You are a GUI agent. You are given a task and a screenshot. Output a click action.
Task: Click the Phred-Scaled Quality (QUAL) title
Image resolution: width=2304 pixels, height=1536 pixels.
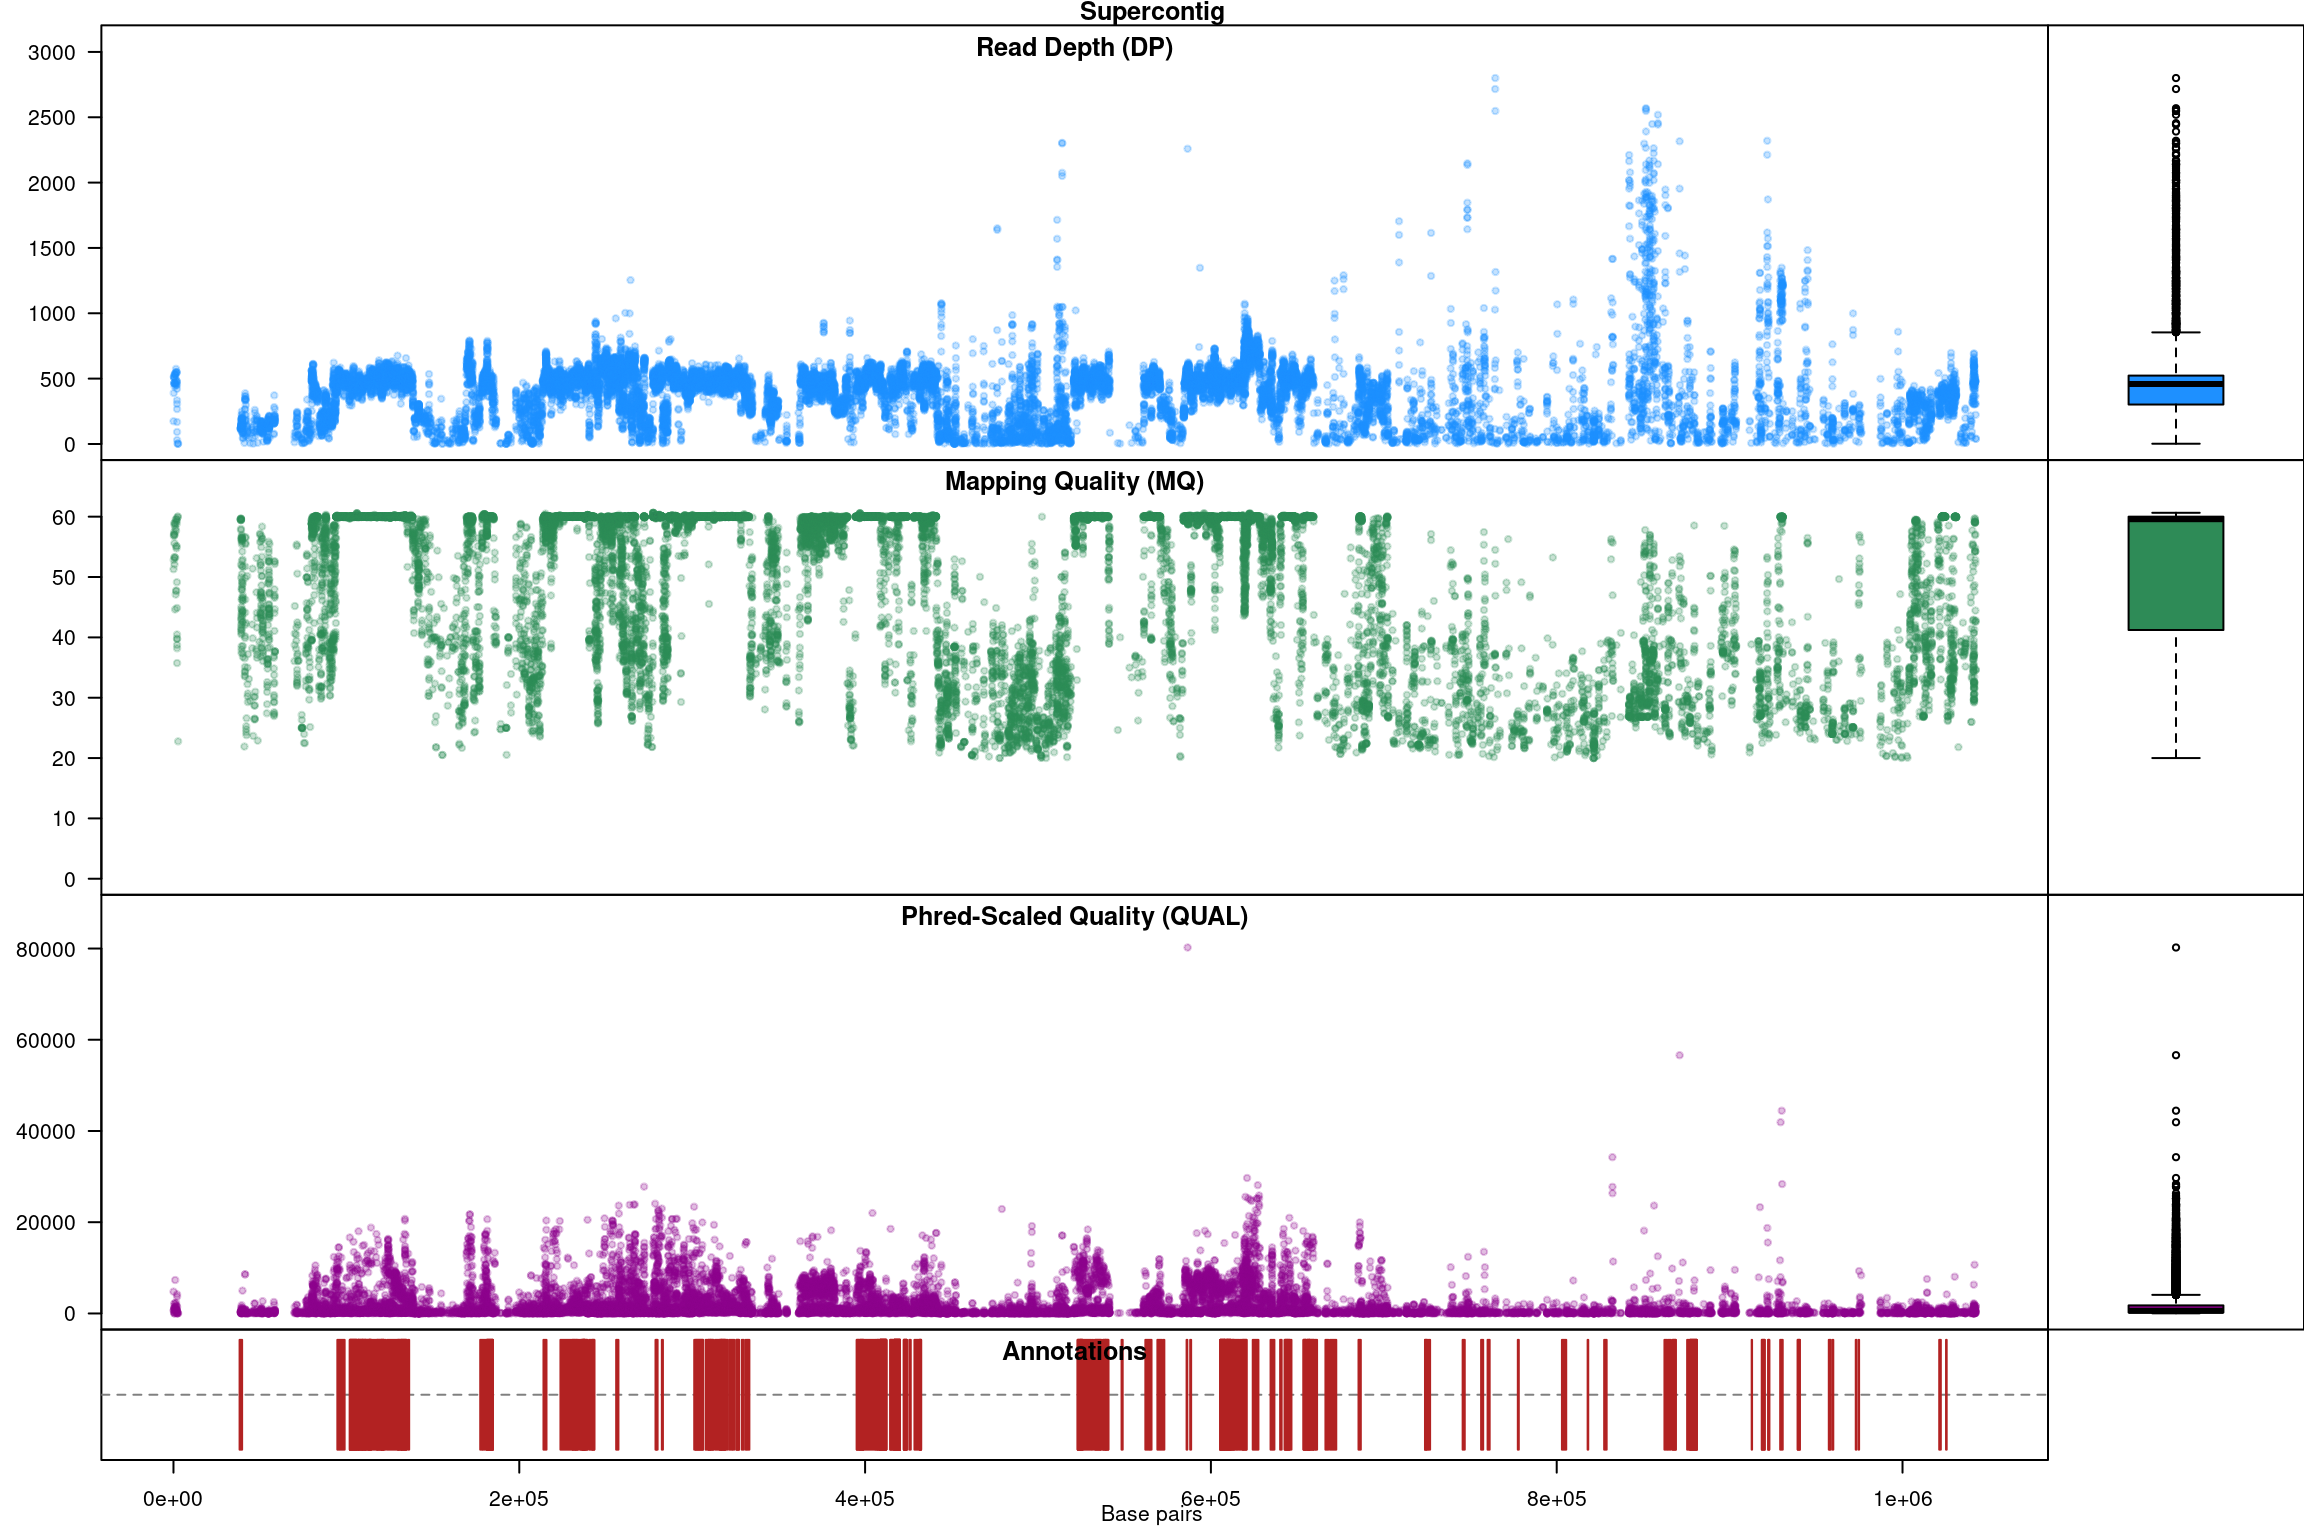point(1074,917)
